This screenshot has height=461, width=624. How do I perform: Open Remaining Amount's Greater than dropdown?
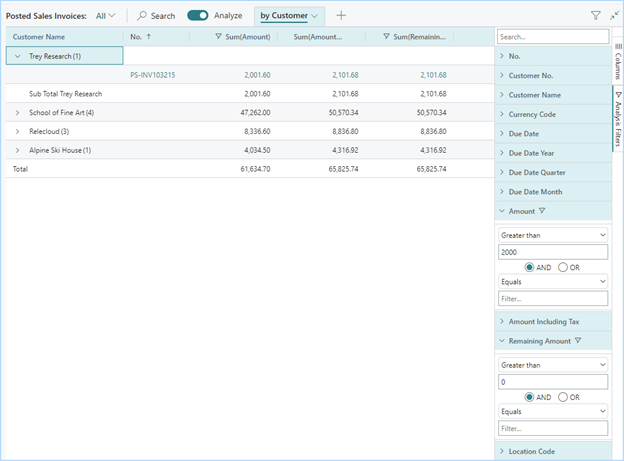tap(553, 365)
